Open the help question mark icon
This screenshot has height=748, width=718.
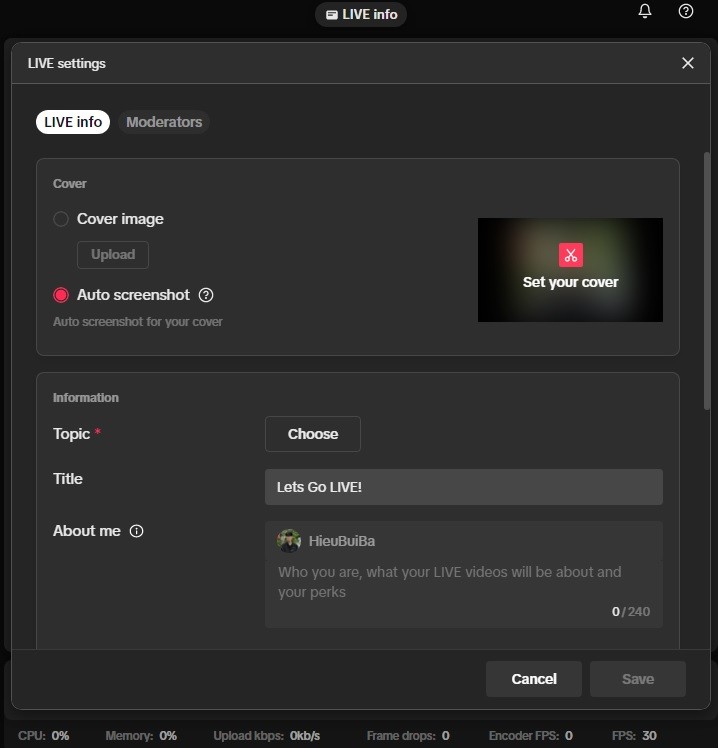686,11
